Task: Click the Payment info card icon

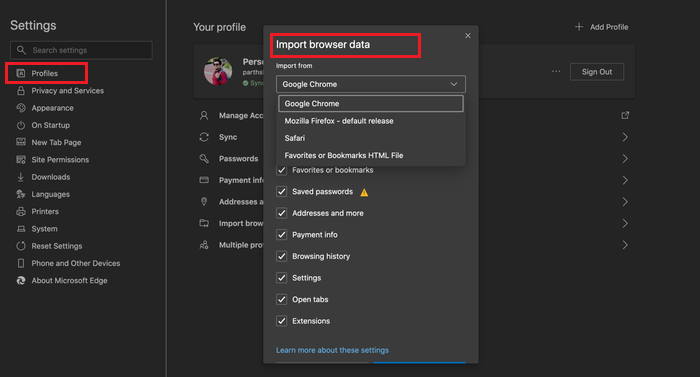Action: pyautogui.click(x=204, y=180)
